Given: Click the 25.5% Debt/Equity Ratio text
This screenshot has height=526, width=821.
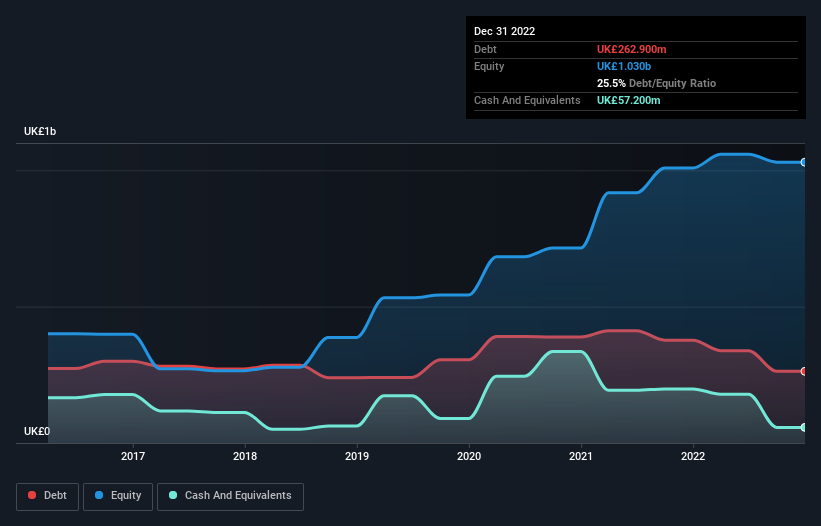Looking at the screenshot, I should tap(657, 83).
